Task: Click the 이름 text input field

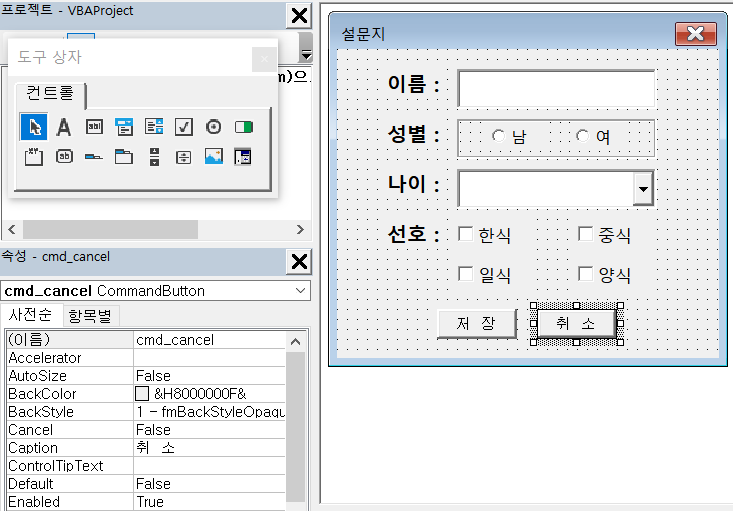Action: click(x=556, y=88)
